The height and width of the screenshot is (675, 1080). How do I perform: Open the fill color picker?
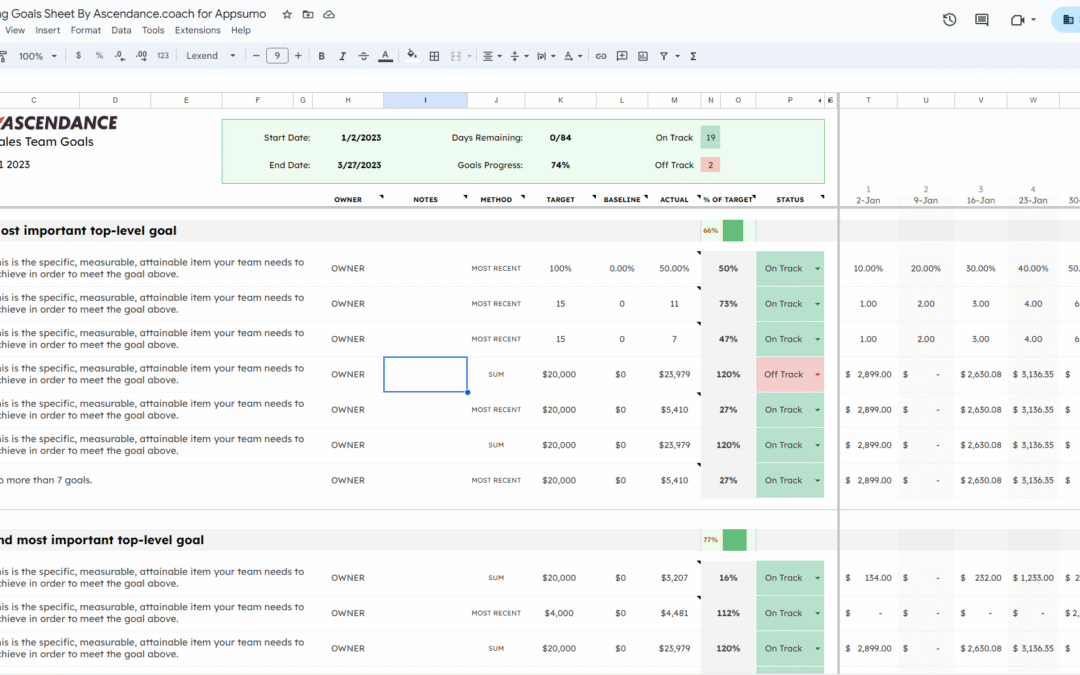click(412, 56)
